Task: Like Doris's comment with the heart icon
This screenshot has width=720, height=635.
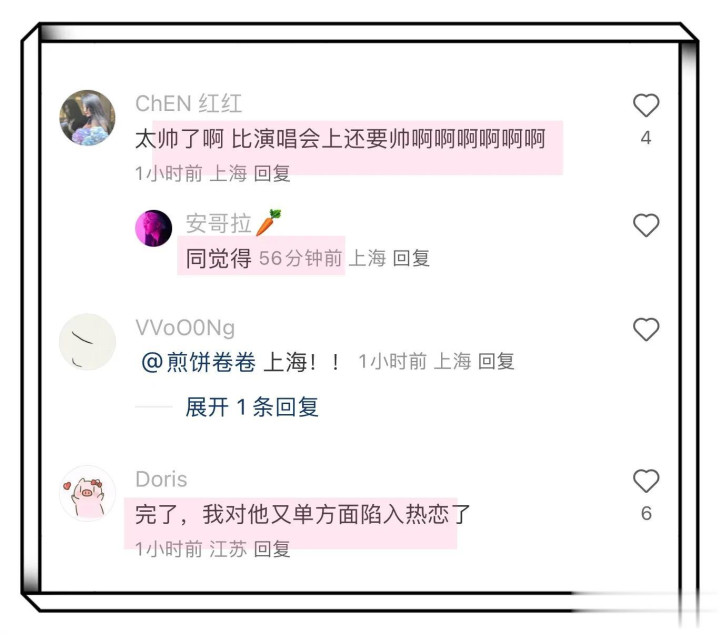Action: point(646,481)
